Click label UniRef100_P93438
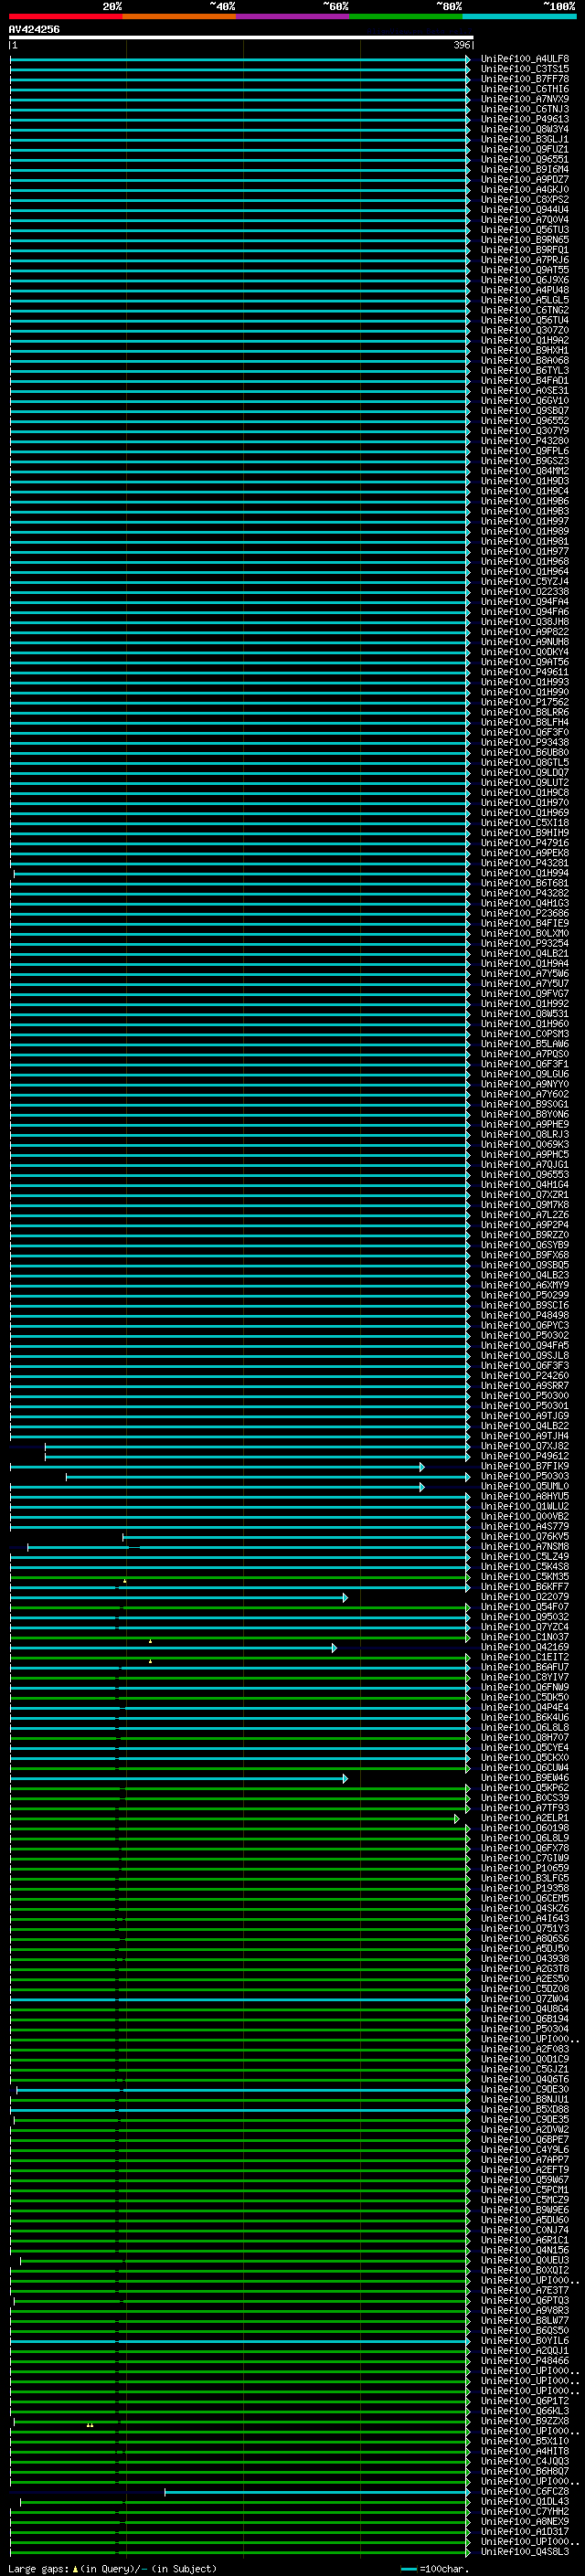Image resolution: width=585 pixels, height=2576 pixels. coord(525,742)
